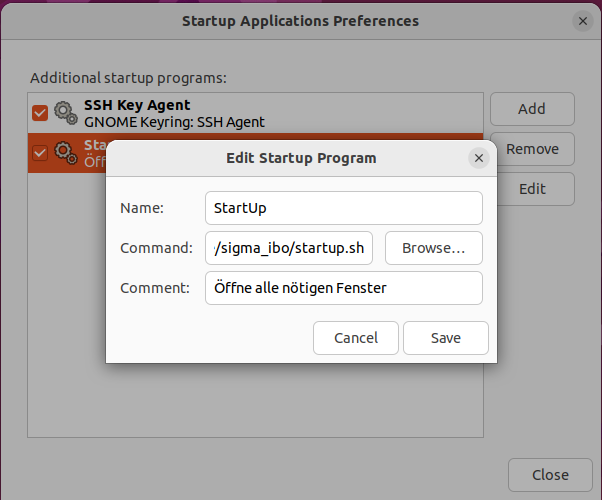Save the startup program changes
Screen dimensions: 602x500
(446, 338)
